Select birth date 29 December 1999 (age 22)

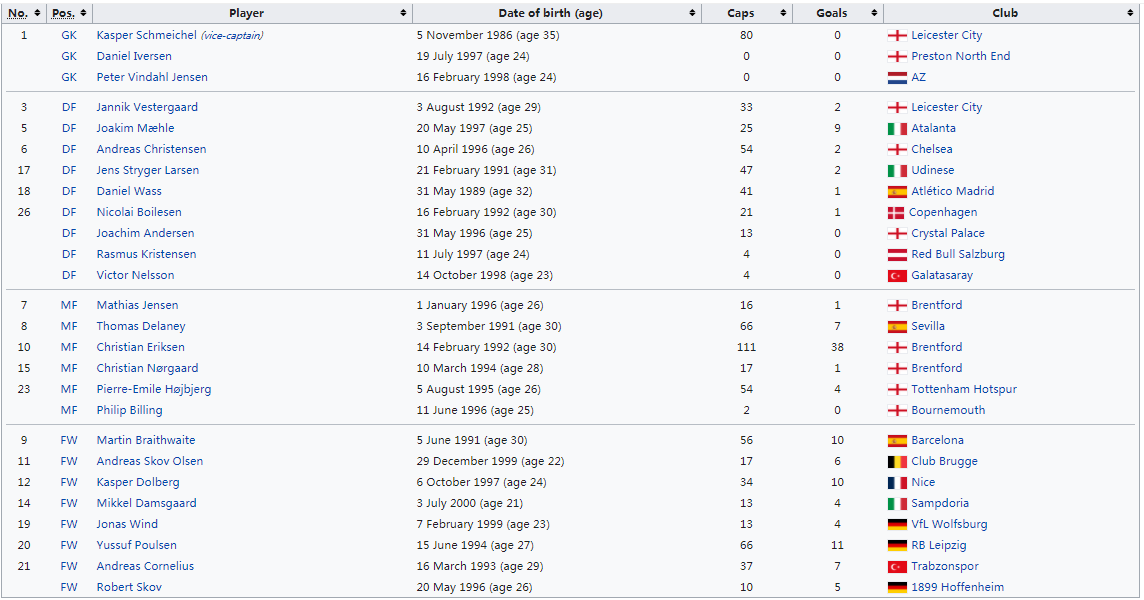490,461
